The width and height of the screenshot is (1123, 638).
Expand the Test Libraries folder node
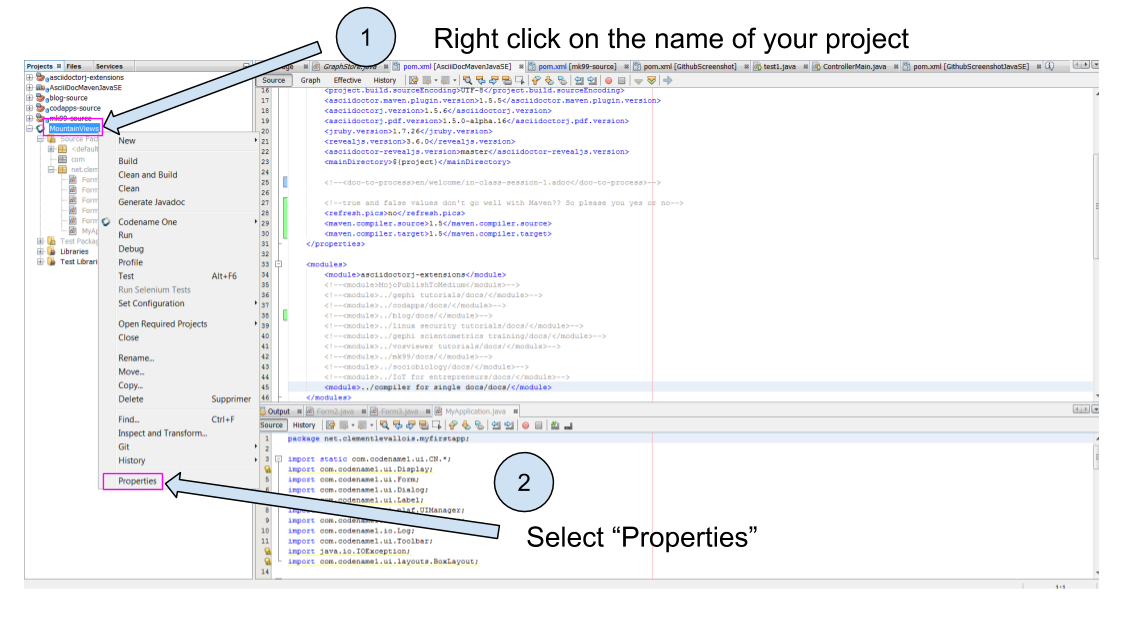[40, 262]
